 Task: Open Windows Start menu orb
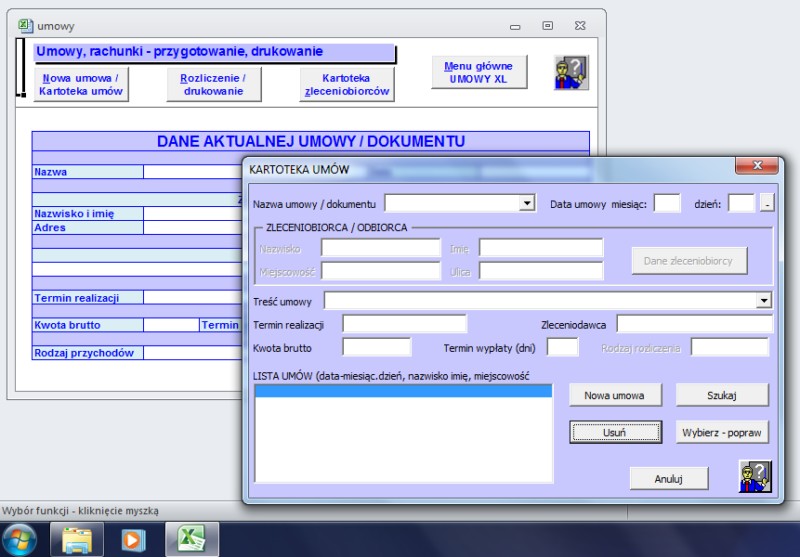pos(19,540)
